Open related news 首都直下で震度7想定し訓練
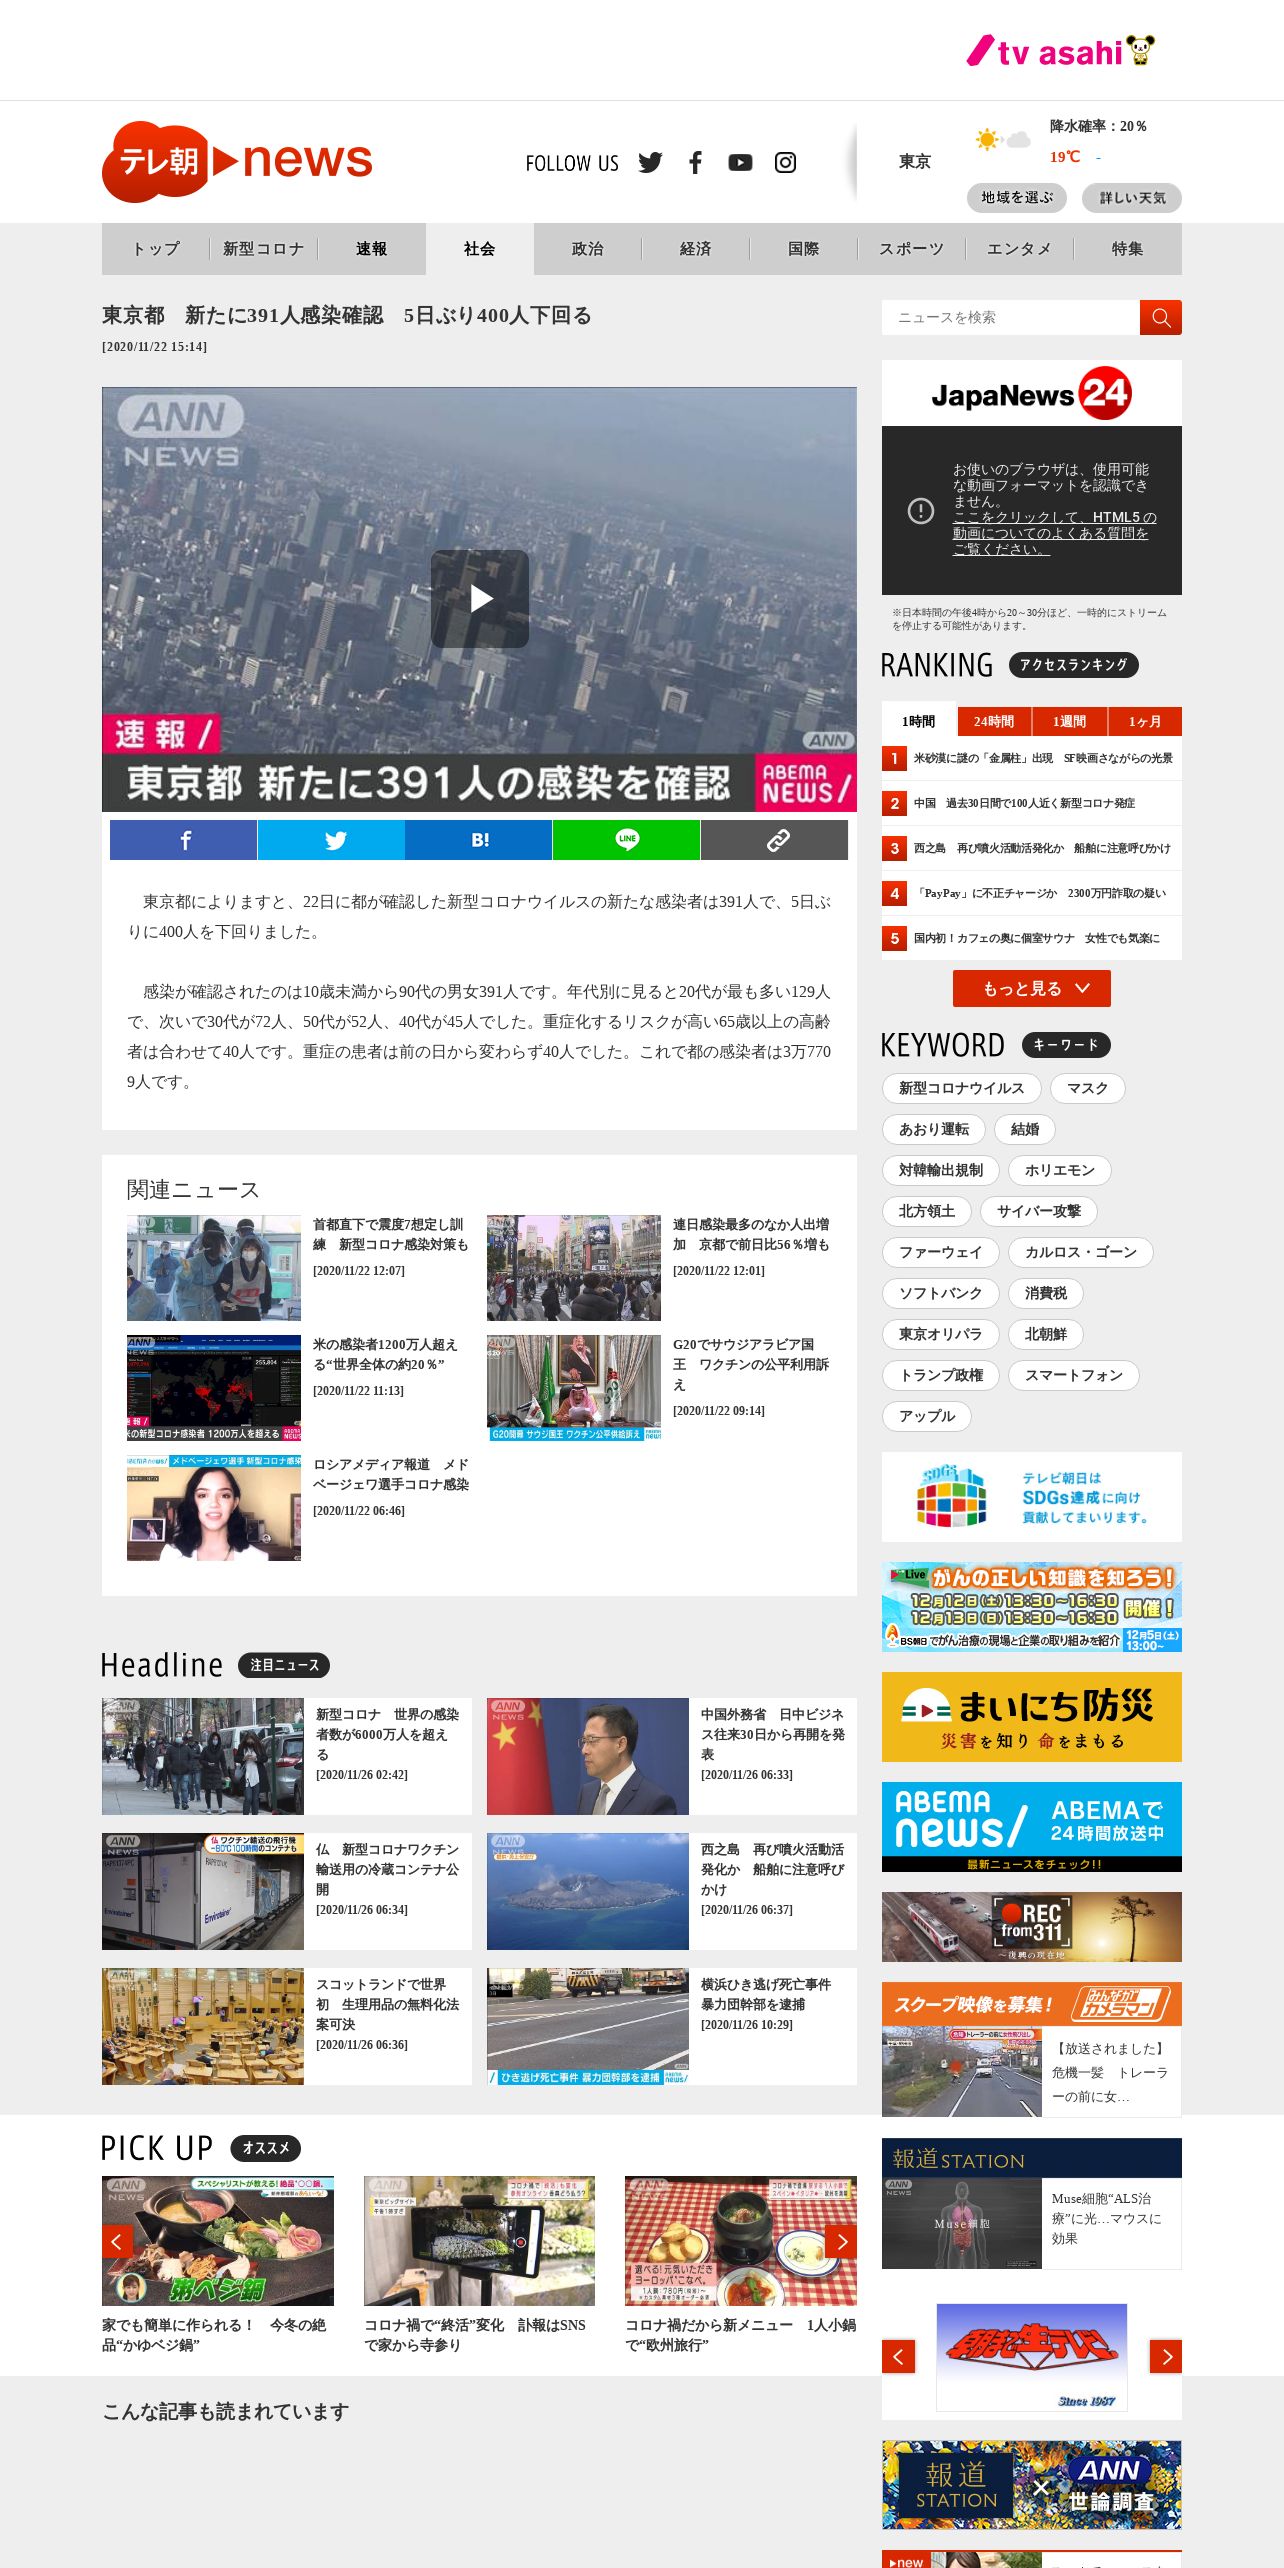Image resolution: width=1284 pixels, height=2568 pixels. point(390,1234)
